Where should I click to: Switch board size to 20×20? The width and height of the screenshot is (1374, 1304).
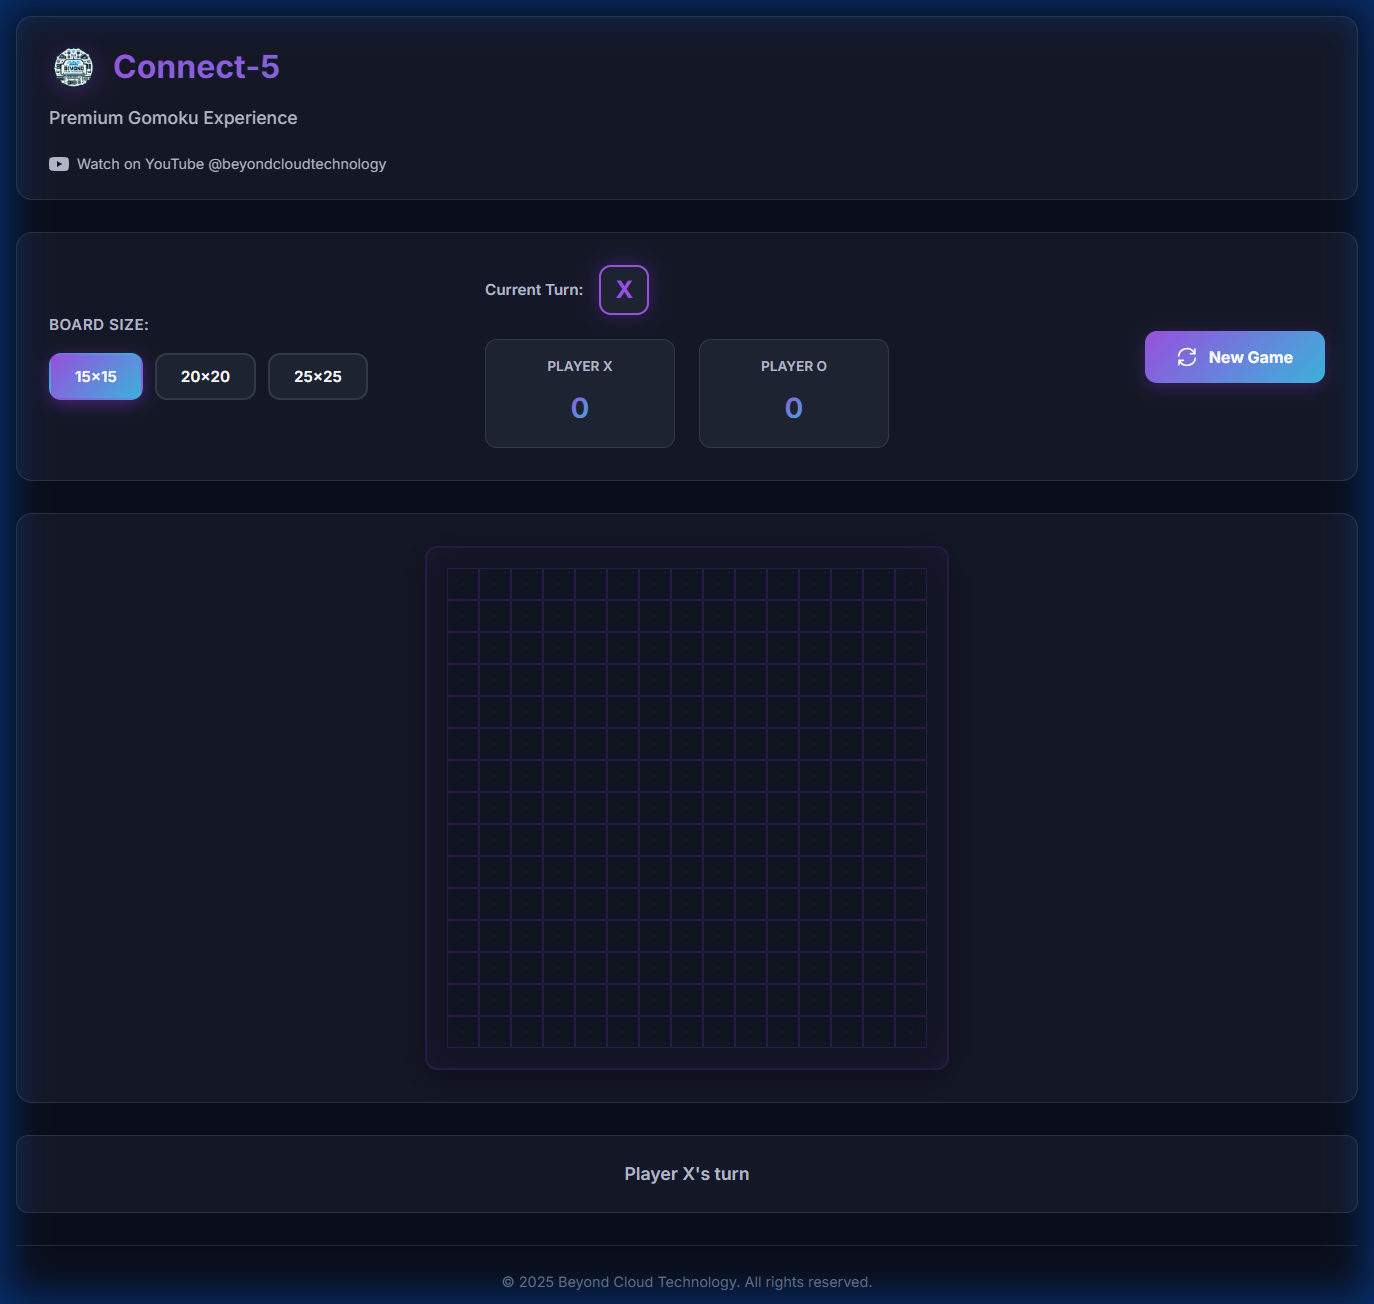point(205,377)
